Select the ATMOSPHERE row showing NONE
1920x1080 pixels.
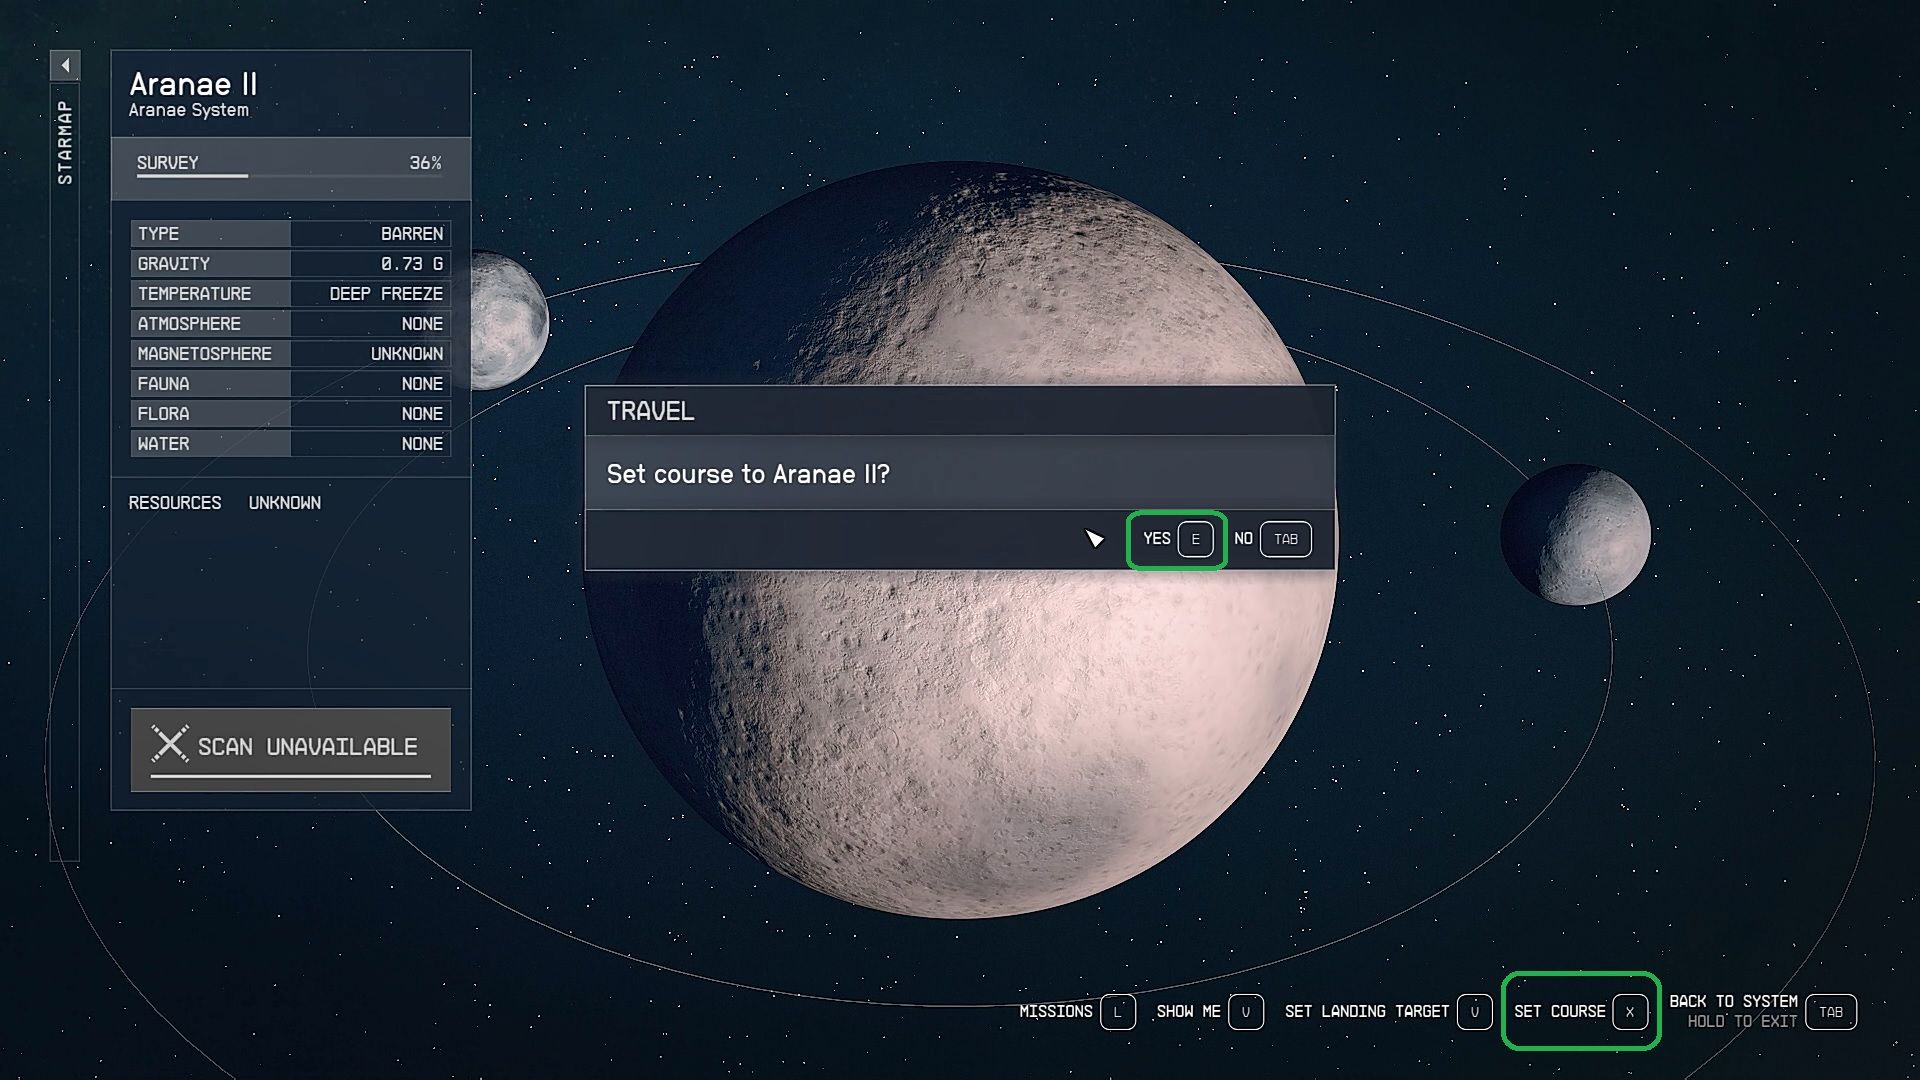[x=290, y=324]
